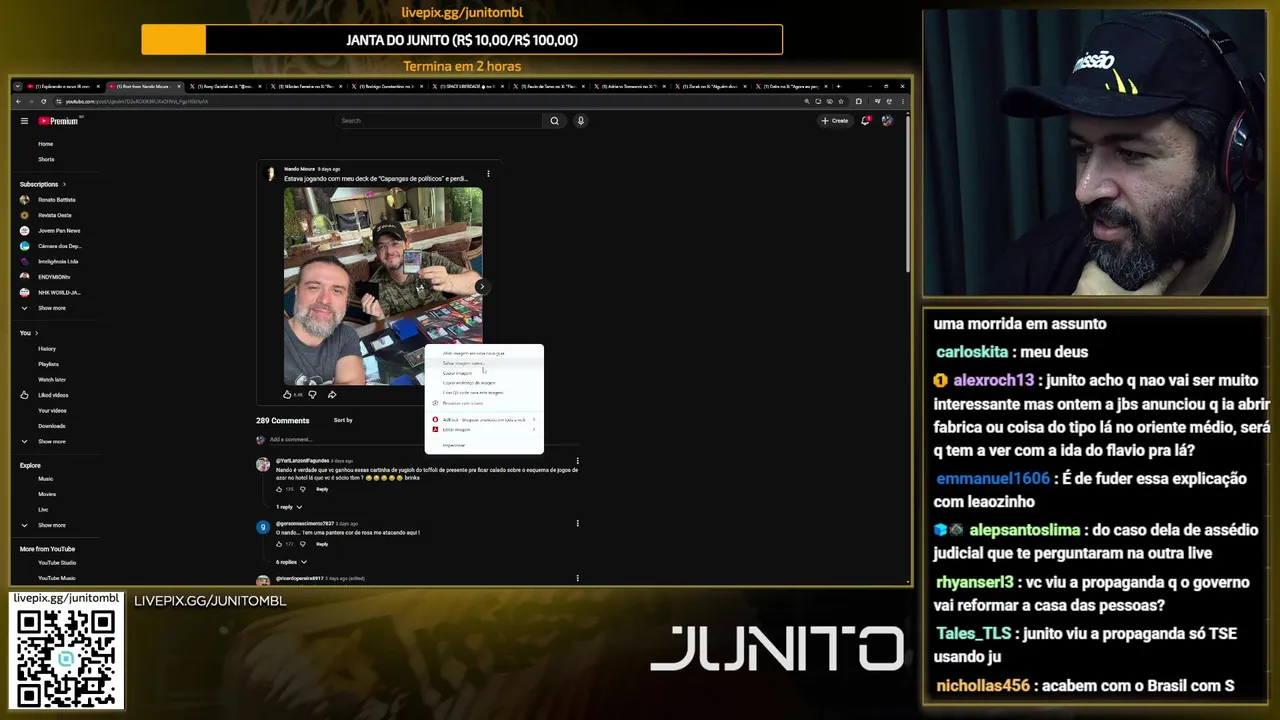The image size is (1280, 720).
Task: Choose Salvar imagem como in context menu
Action: [x=484, y=363]
